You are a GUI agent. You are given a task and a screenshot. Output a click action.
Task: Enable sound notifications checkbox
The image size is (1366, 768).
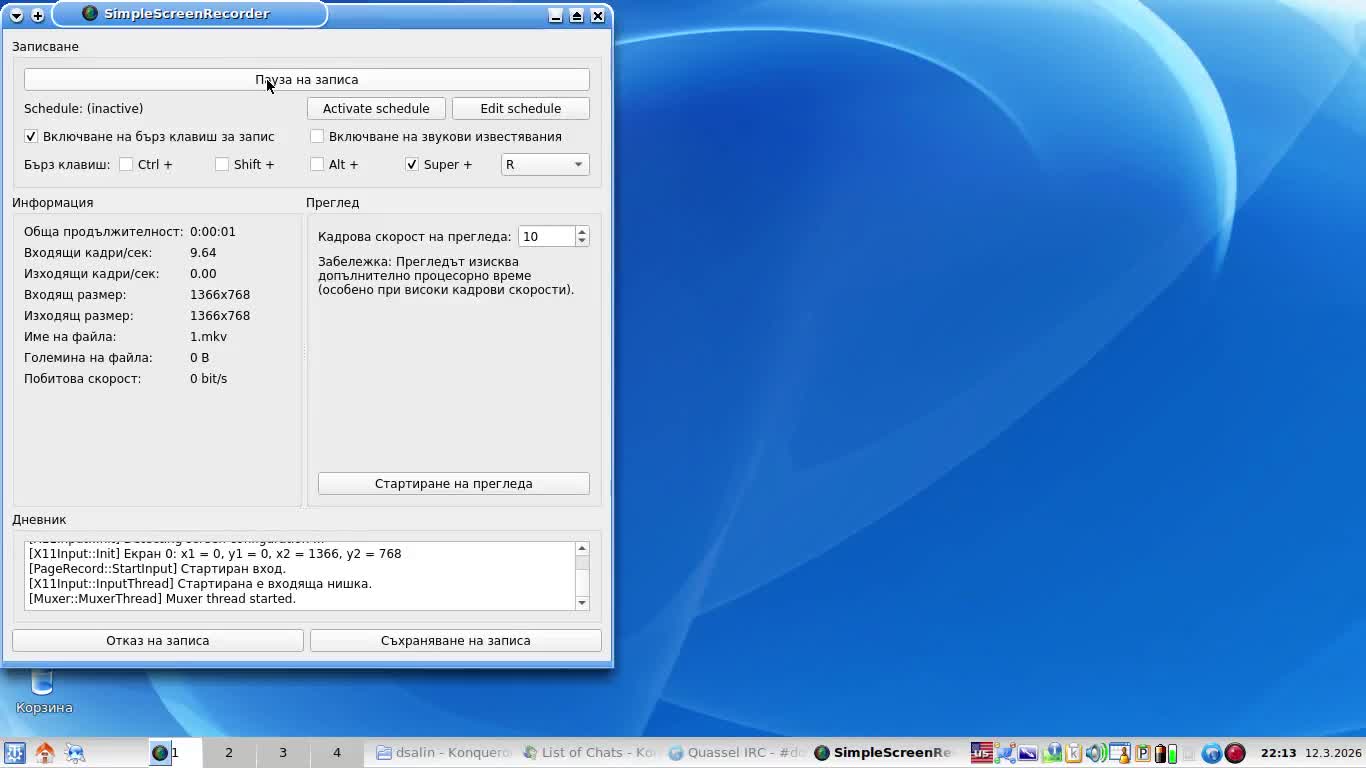tap(317, 136)
